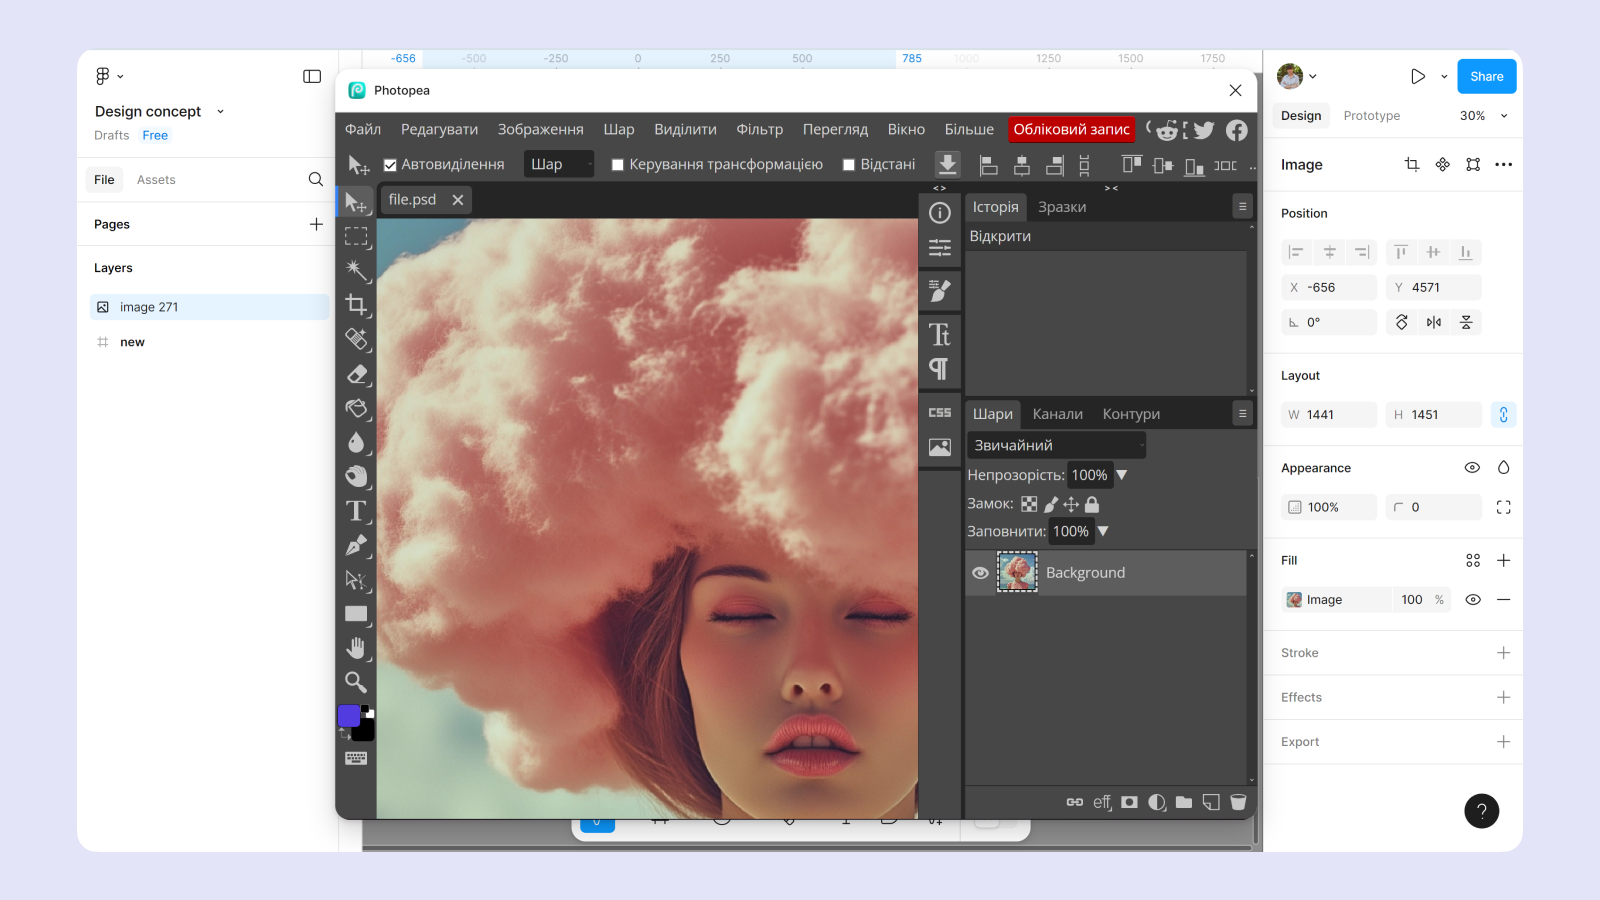Viewport: 1600px width, 900px height.
Task: Choose the Type tool in toolbar
Action: [x=356, y=511]
